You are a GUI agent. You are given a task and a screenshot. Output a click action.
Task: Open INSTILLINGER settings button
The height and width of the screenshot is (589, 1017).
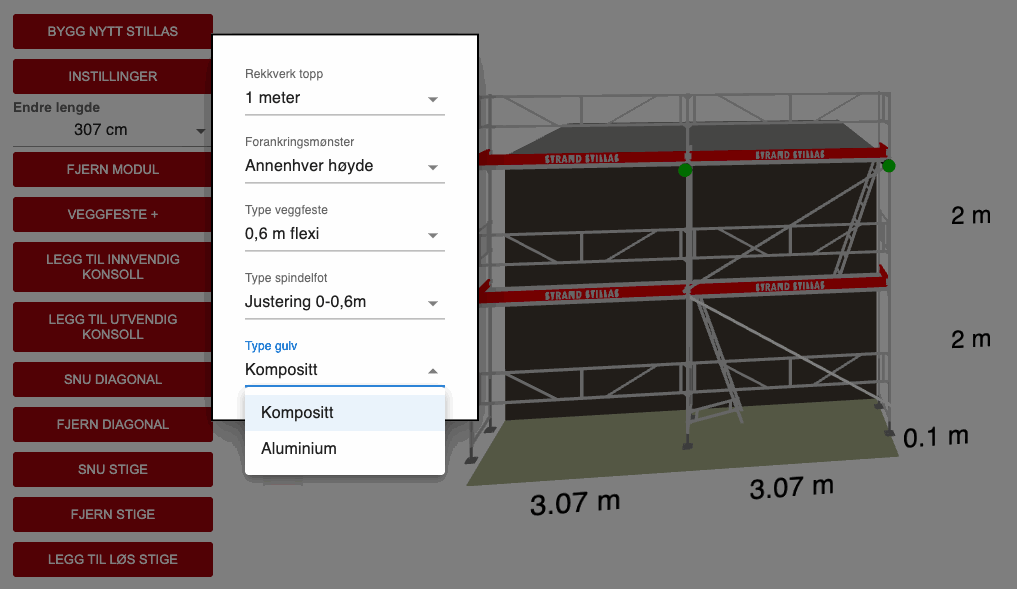click(x=112, y=76)
